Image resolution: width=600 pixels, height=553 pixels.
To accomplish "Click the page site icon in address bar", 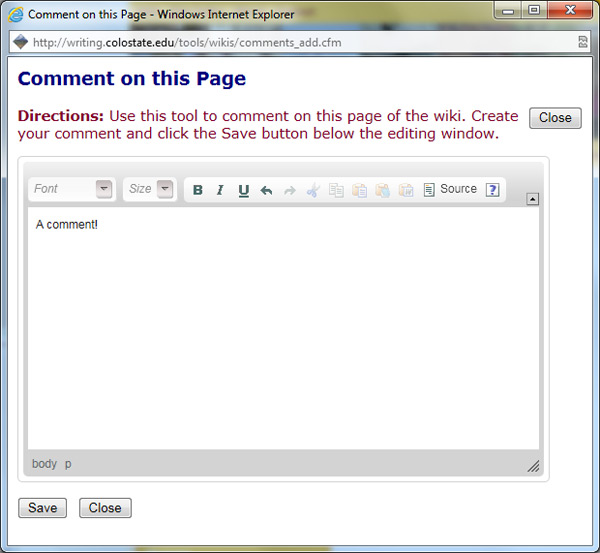I will tap(21, 42).
